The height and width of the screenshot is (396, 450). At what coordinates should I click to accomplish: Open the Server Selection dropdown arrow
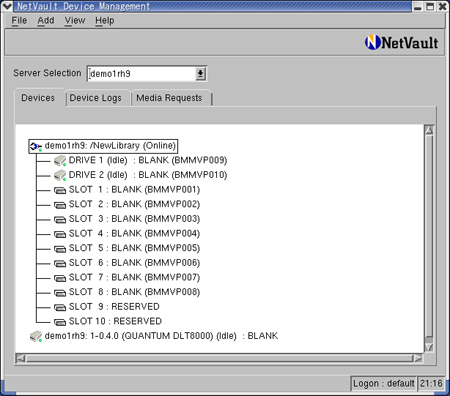[200, 74]
